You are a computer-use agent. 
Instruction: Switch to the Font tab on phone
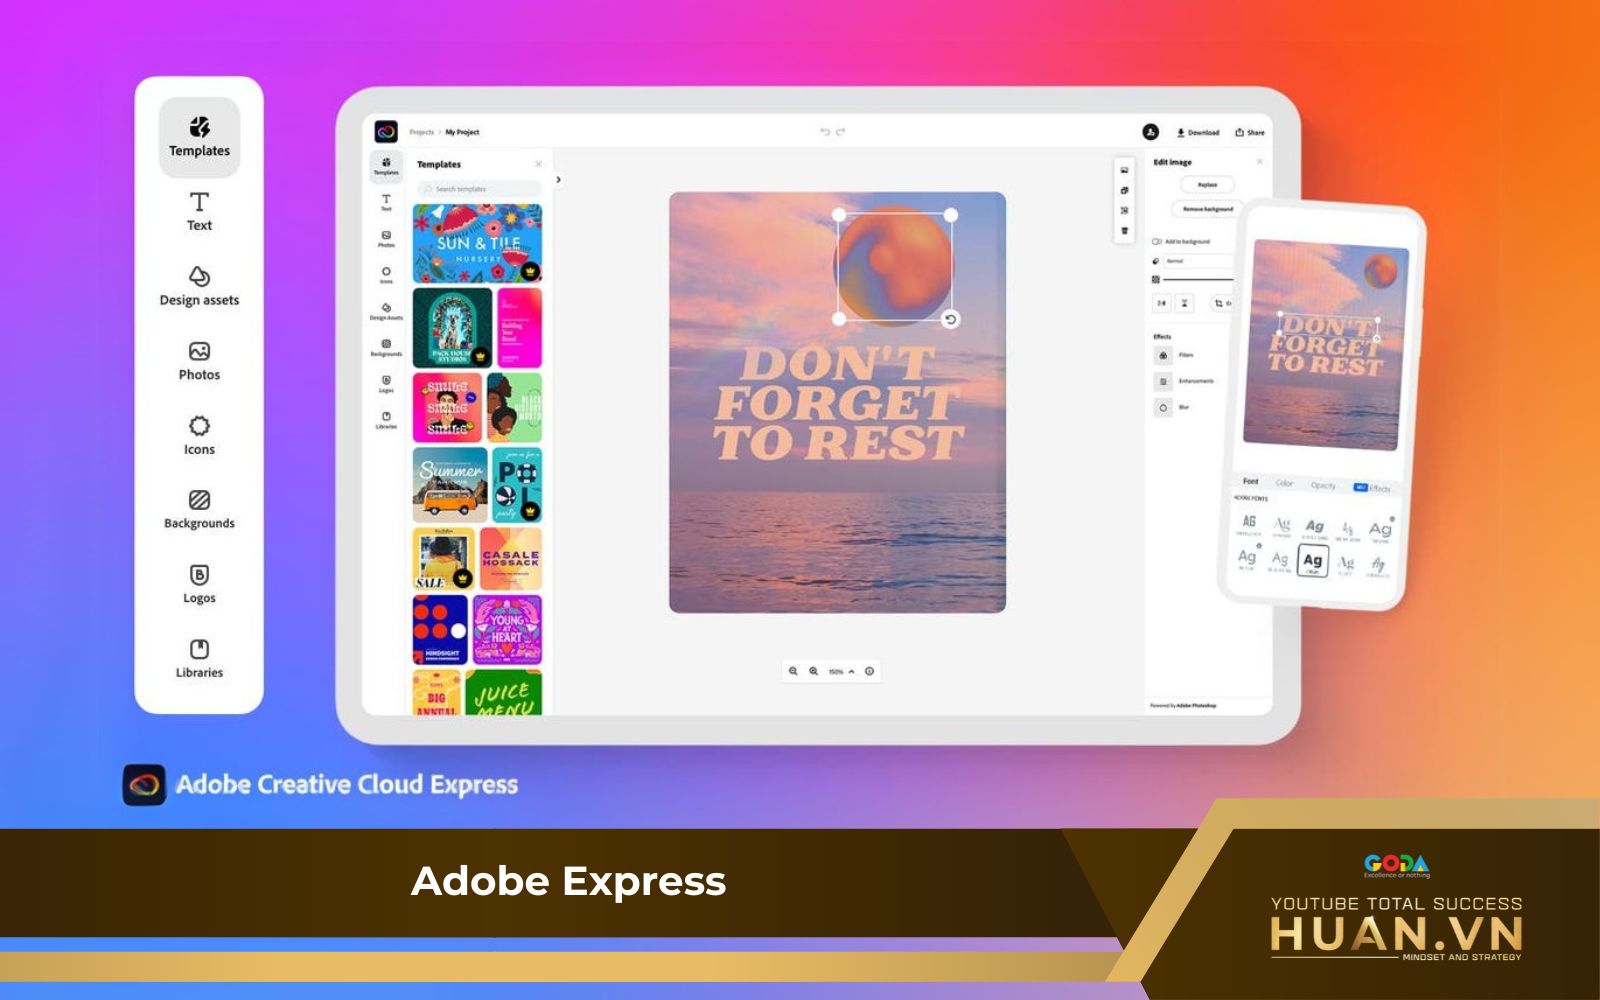click(1250, 481)
